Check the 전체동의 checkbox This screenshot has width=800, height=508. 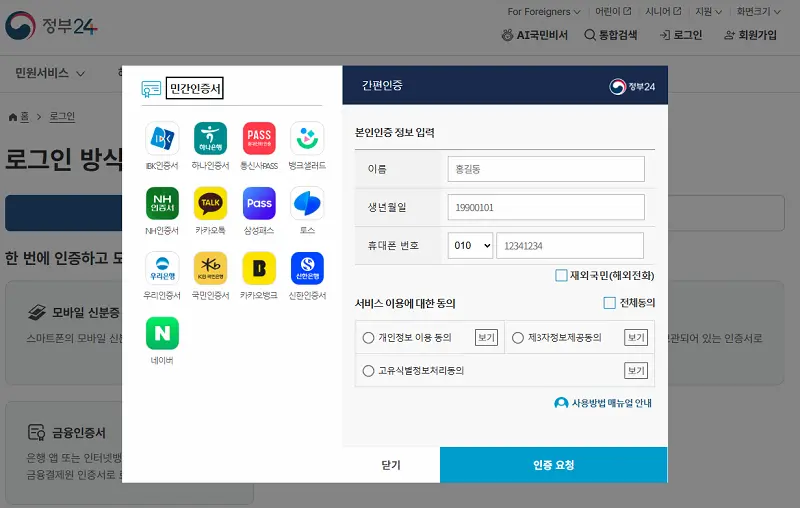tap(609, 303)
